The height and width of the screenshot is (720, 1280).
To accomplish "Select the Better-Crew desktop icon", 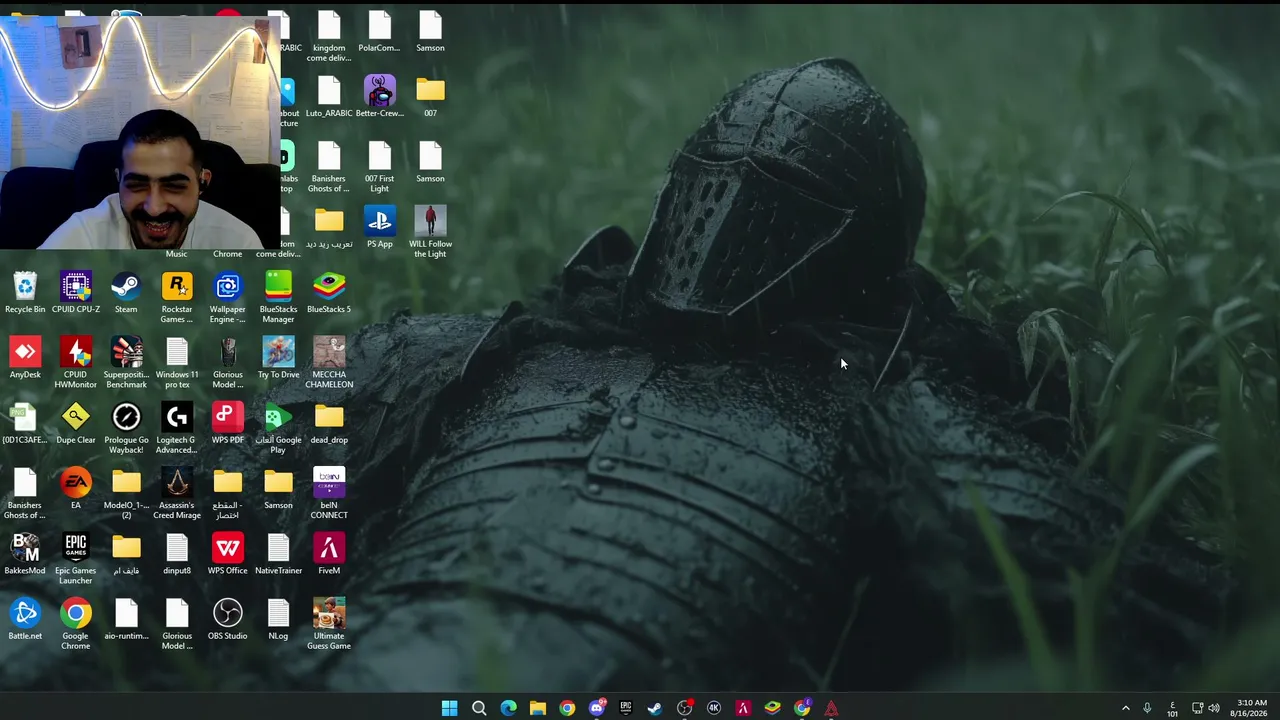I will tap(380, 96).
